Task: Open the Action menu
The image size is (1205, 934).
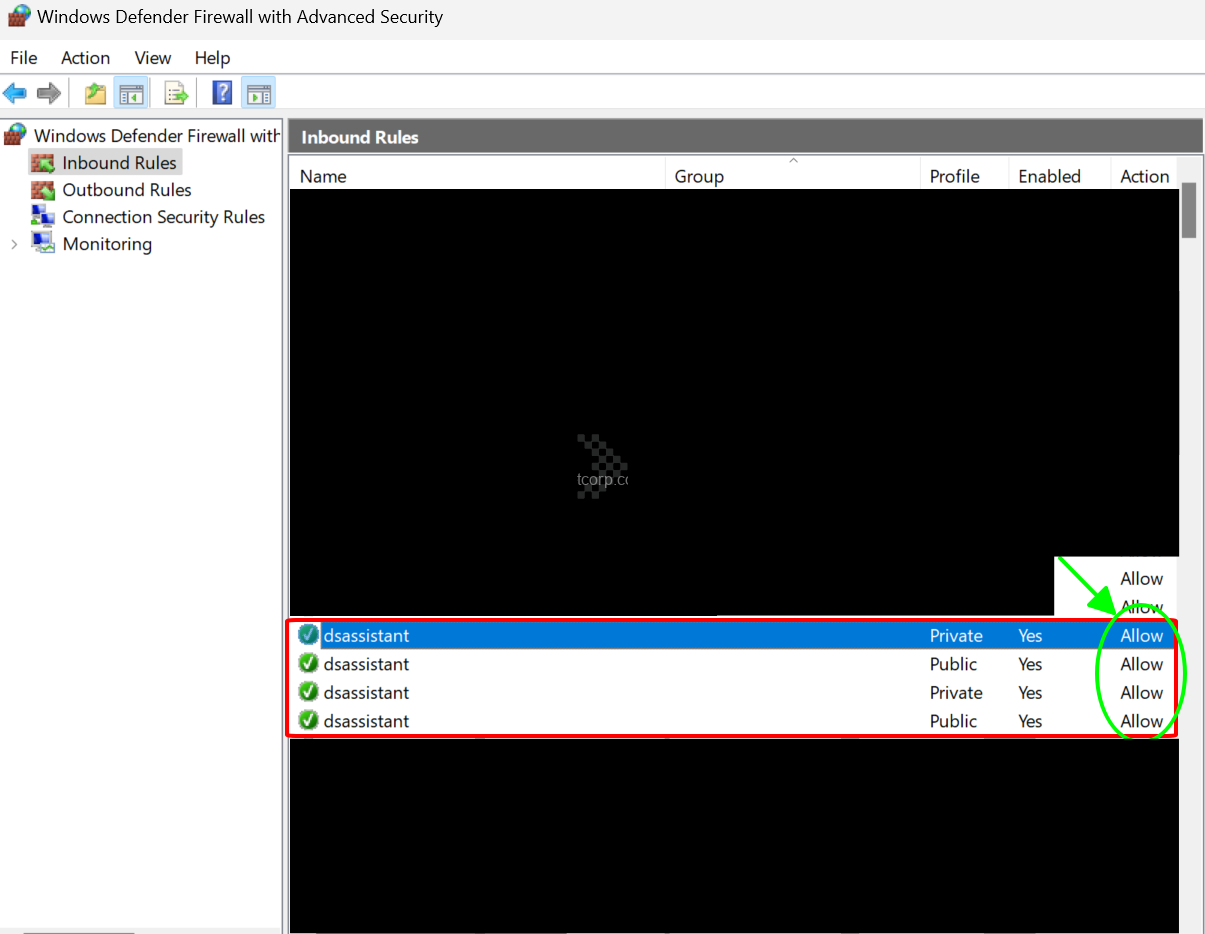Action: 85,58
